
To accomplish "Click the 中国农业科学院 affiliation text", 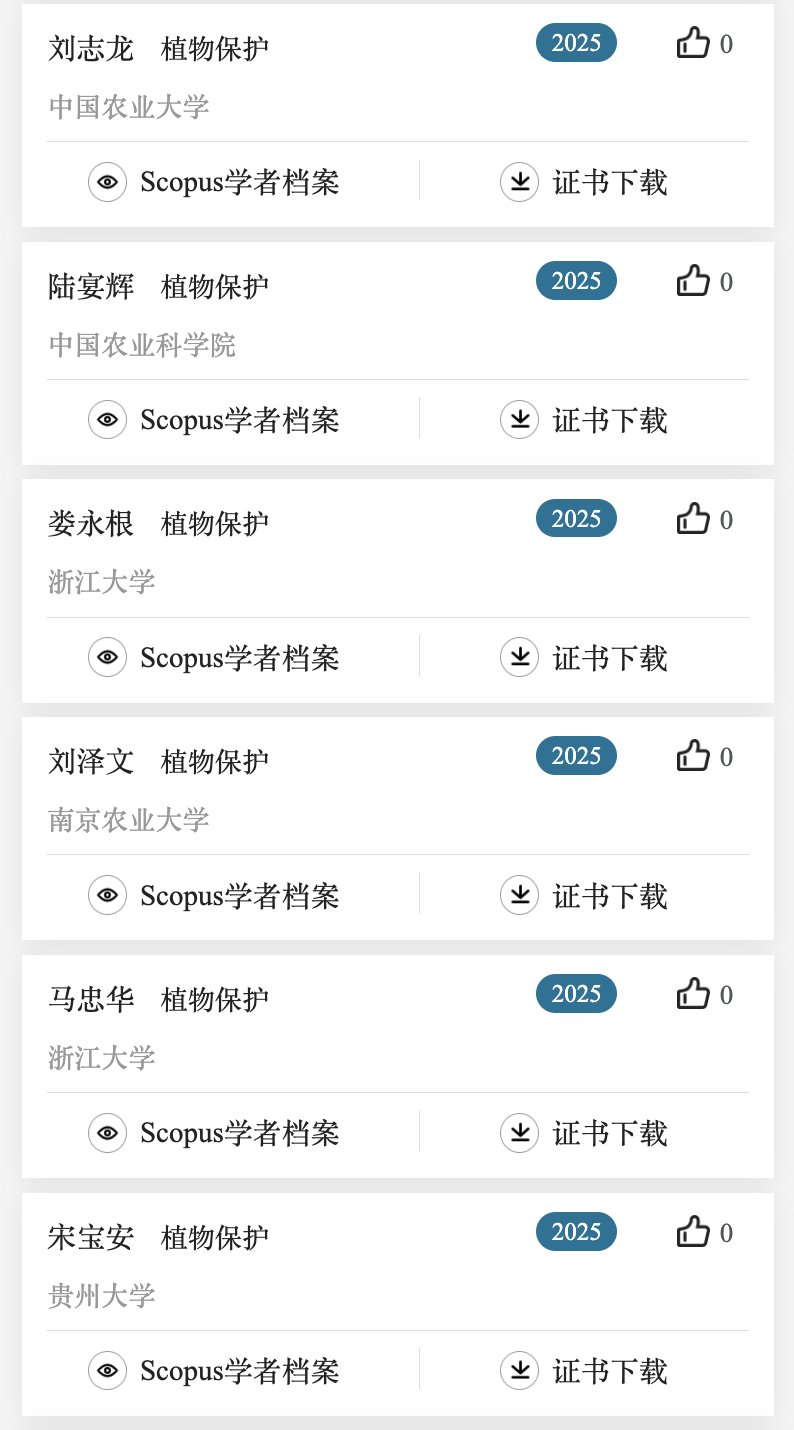I will [142, 345].
